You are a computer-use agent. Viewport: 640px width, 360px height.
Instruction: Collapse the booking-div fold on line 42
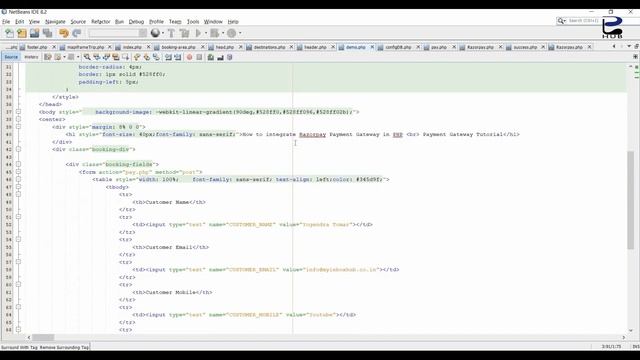click(18, 149)
